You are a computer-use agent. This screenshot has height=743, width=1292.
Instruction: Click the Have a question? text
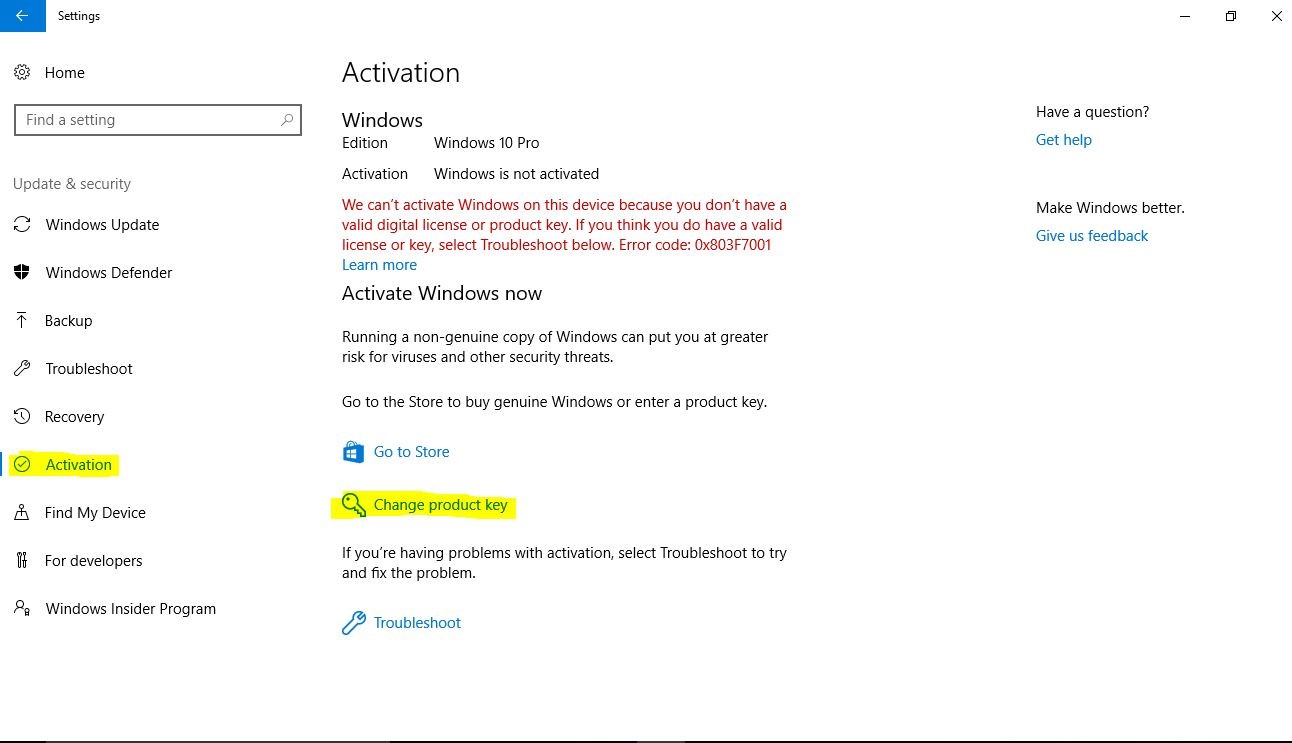[x=1093, y=112]
